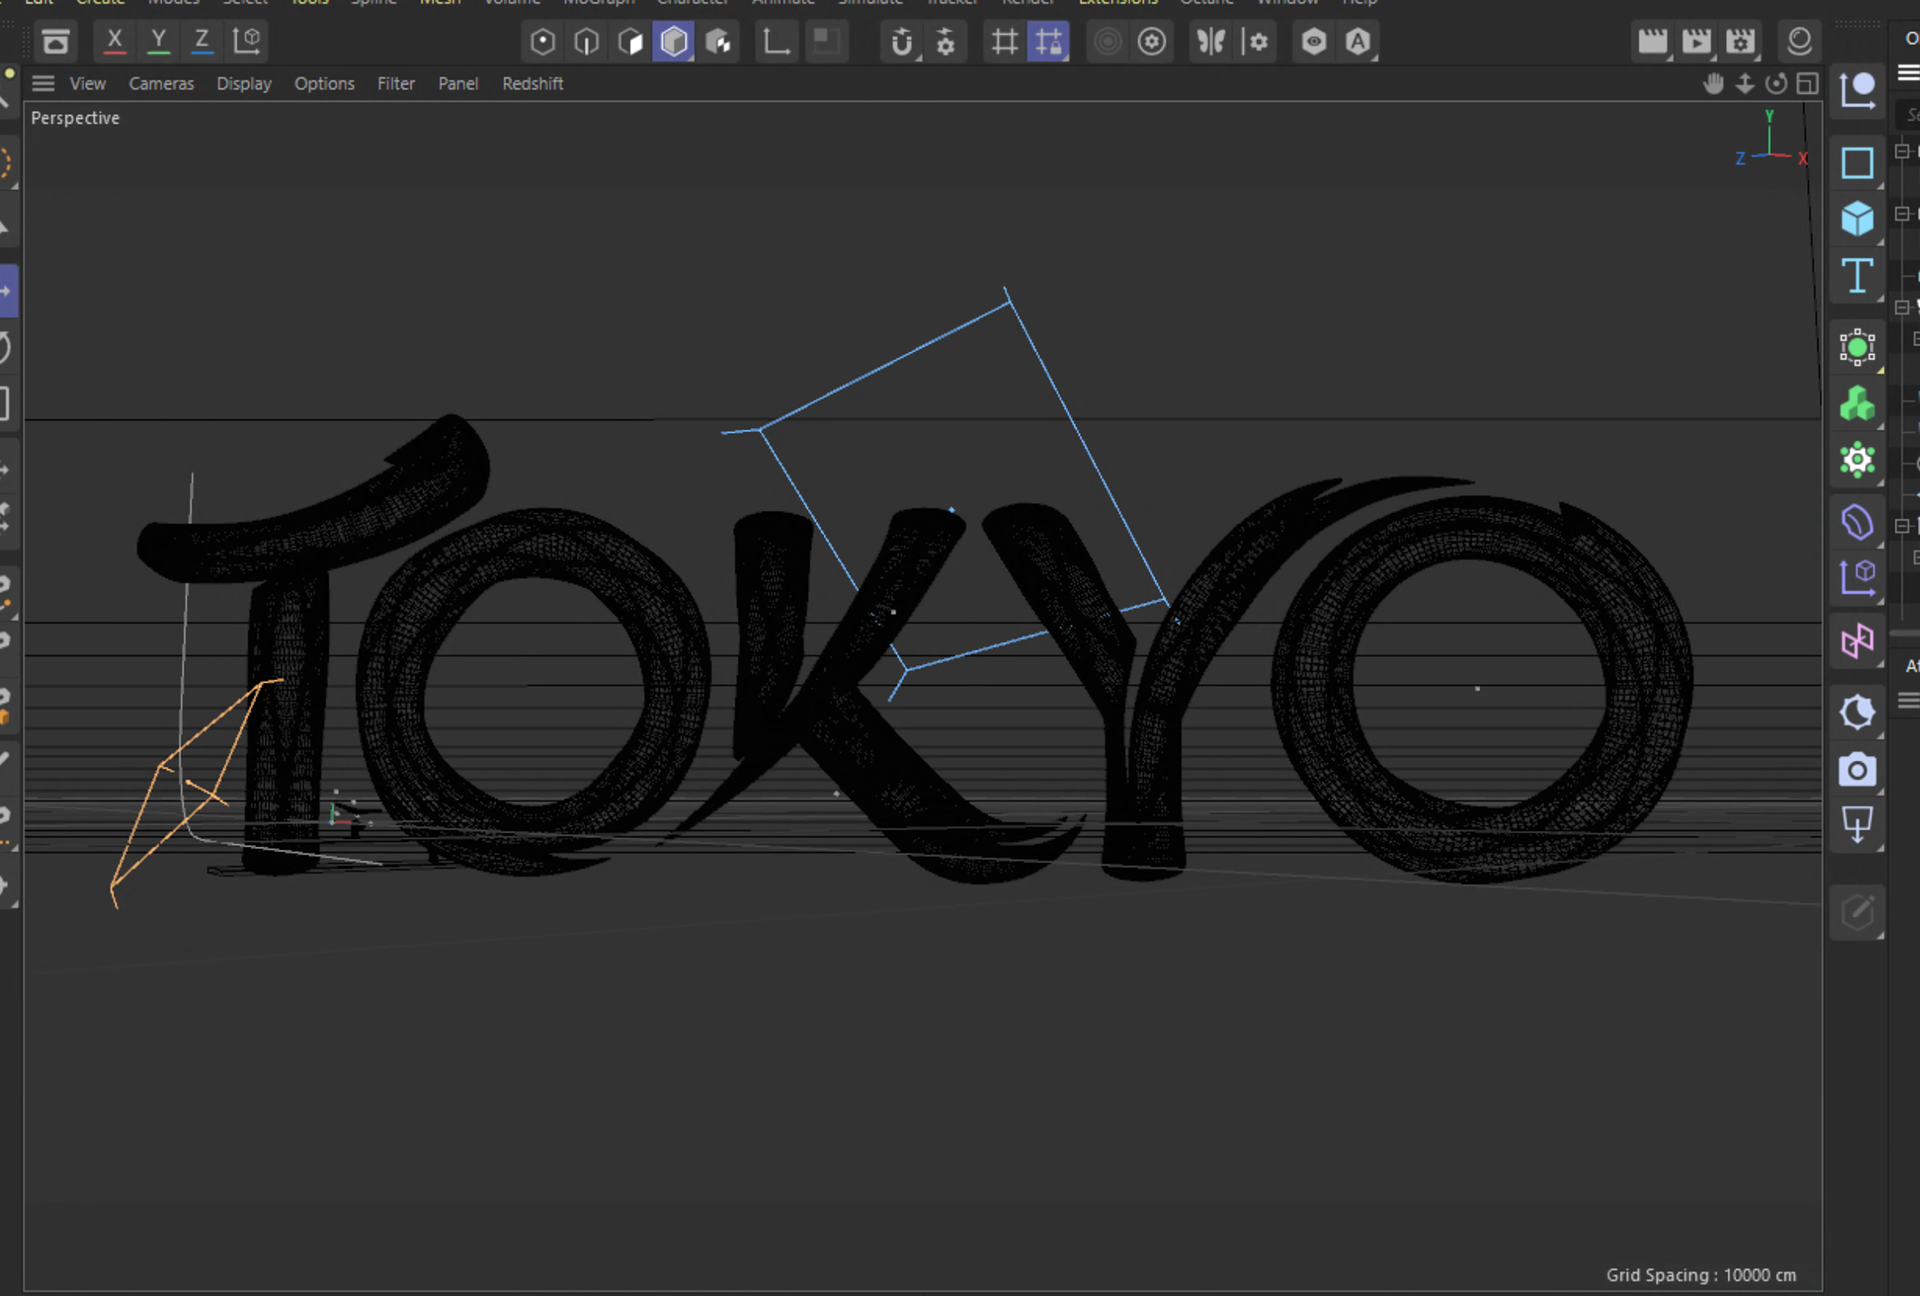Toggle the Symmetry butterfly icon
Screen dimensions: 1920x1296
[1211, 41]
